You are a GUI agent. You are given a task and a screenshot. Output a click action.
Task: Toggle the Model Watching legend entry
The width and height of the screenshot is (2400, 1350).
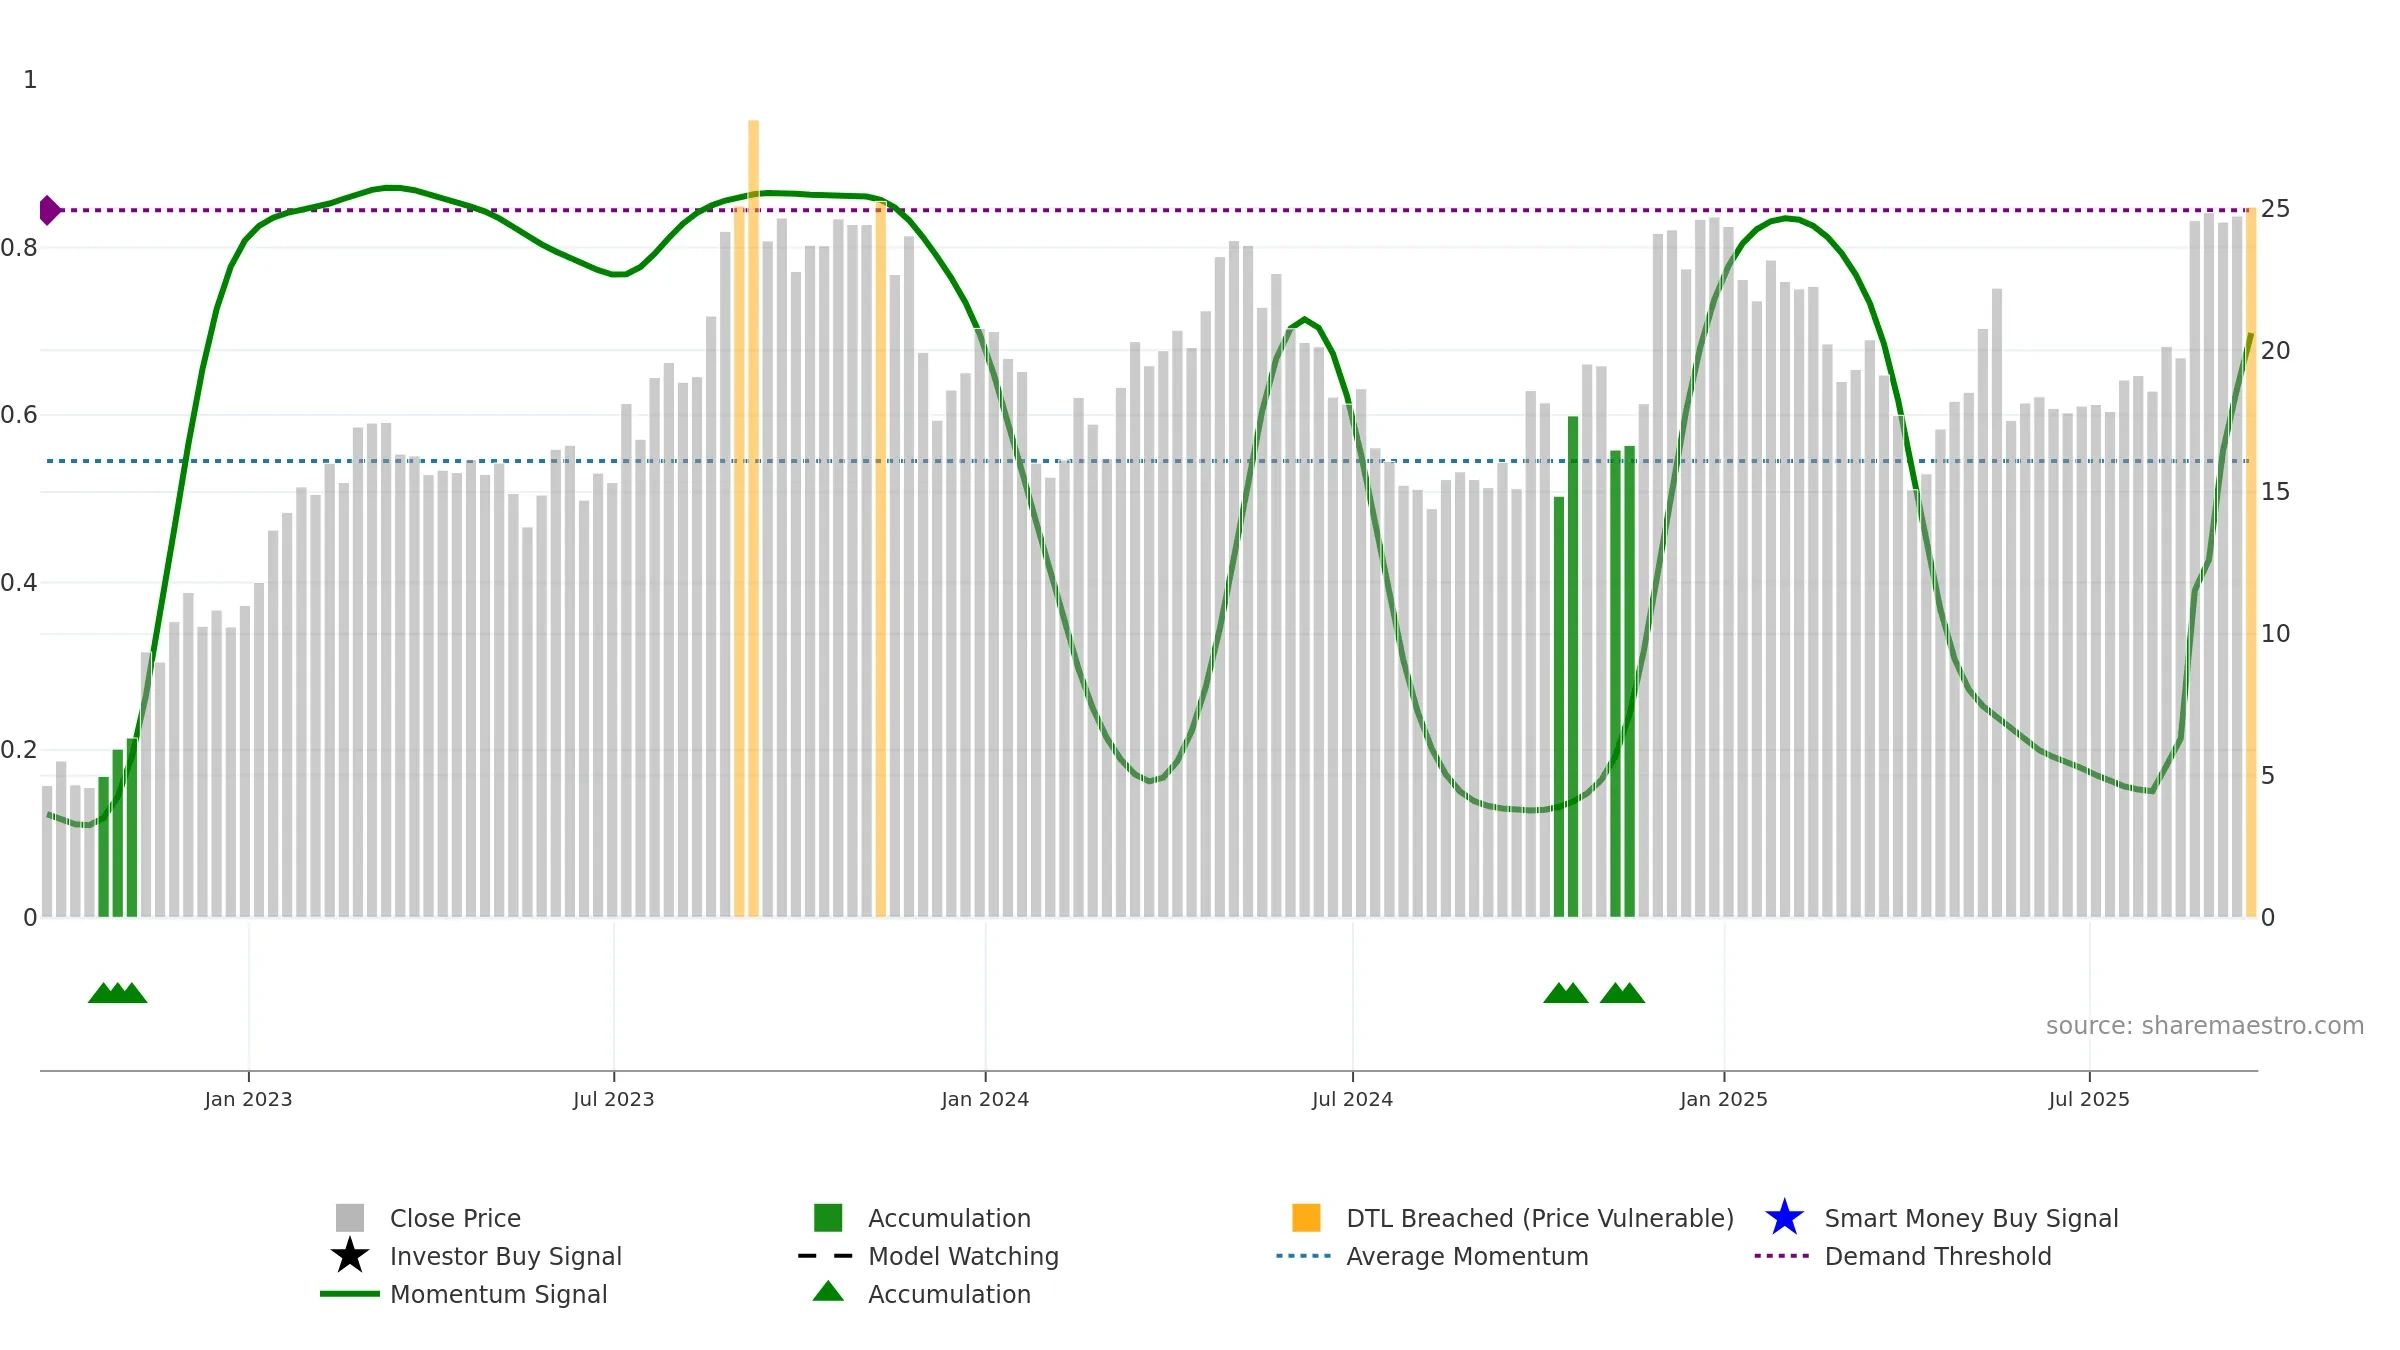[928, 1255]
